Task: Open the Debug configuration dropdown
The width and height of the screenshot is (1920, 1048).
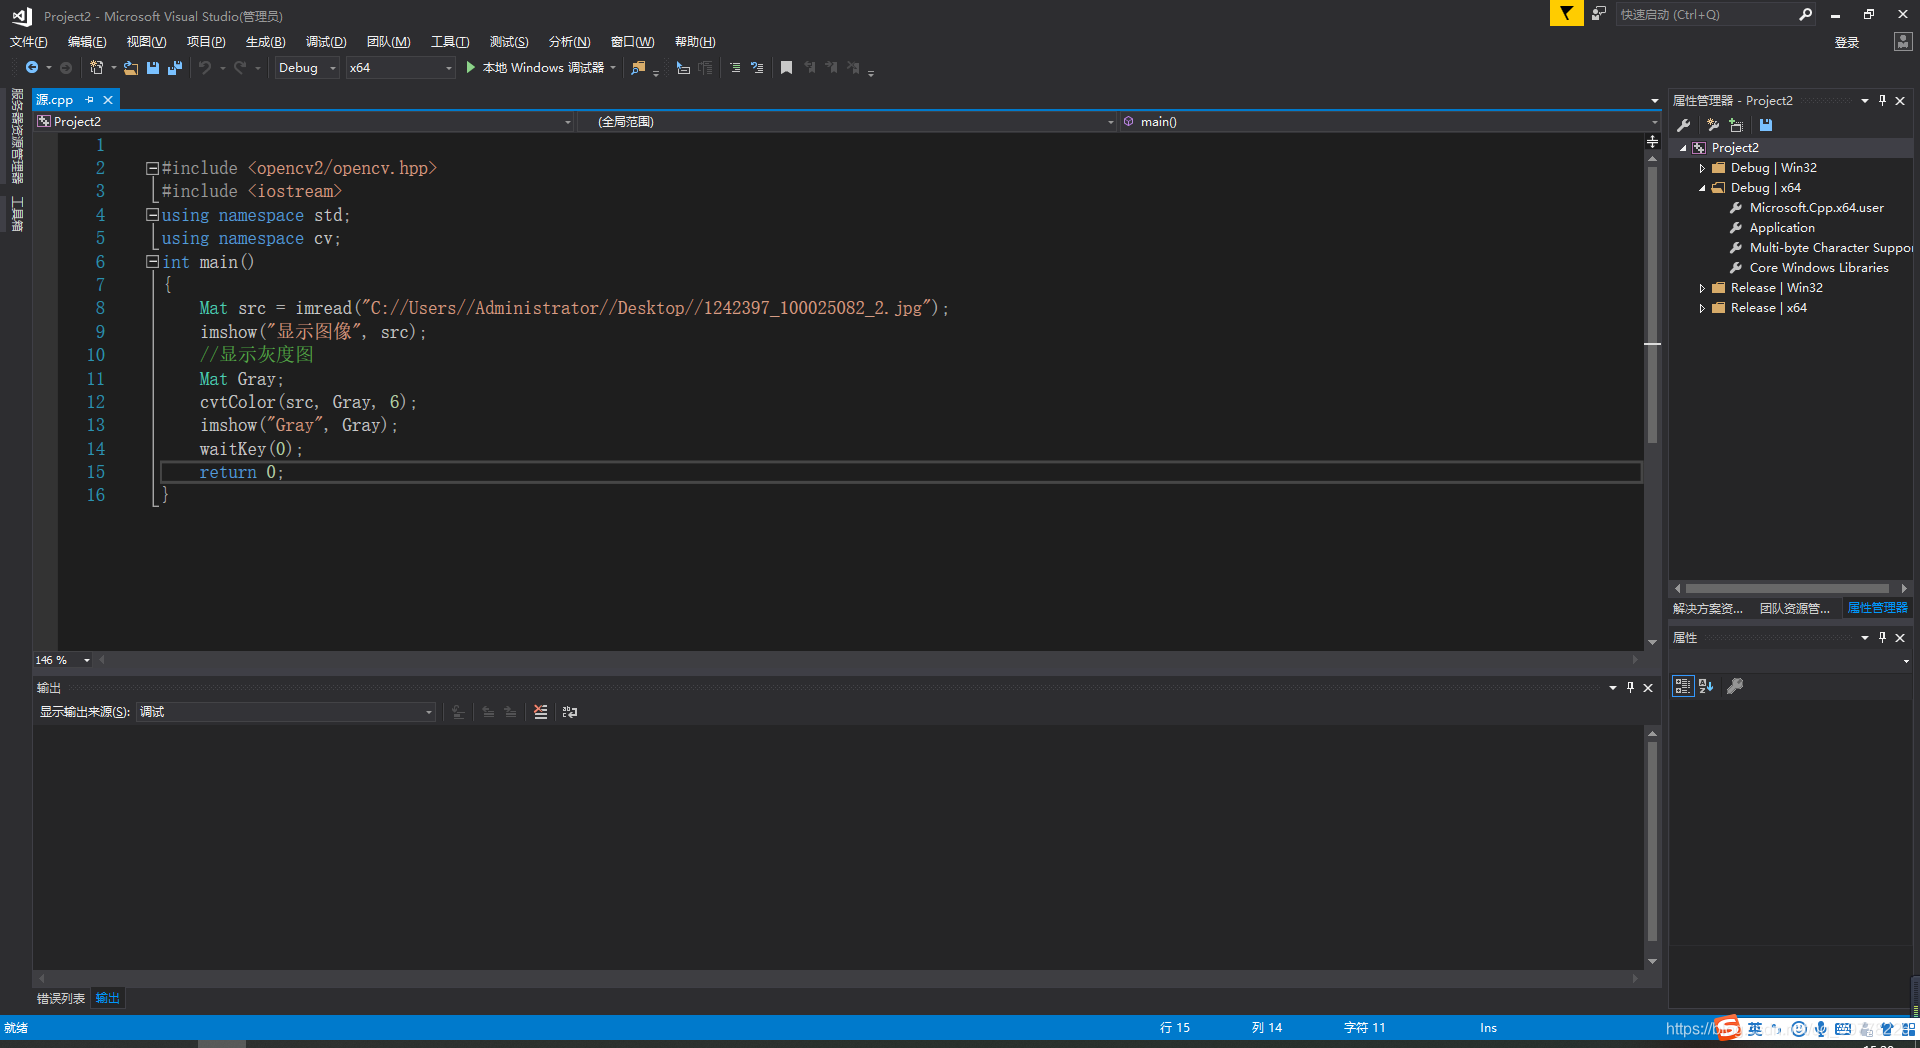Action: pyautogui.click(x=307, y=68)
